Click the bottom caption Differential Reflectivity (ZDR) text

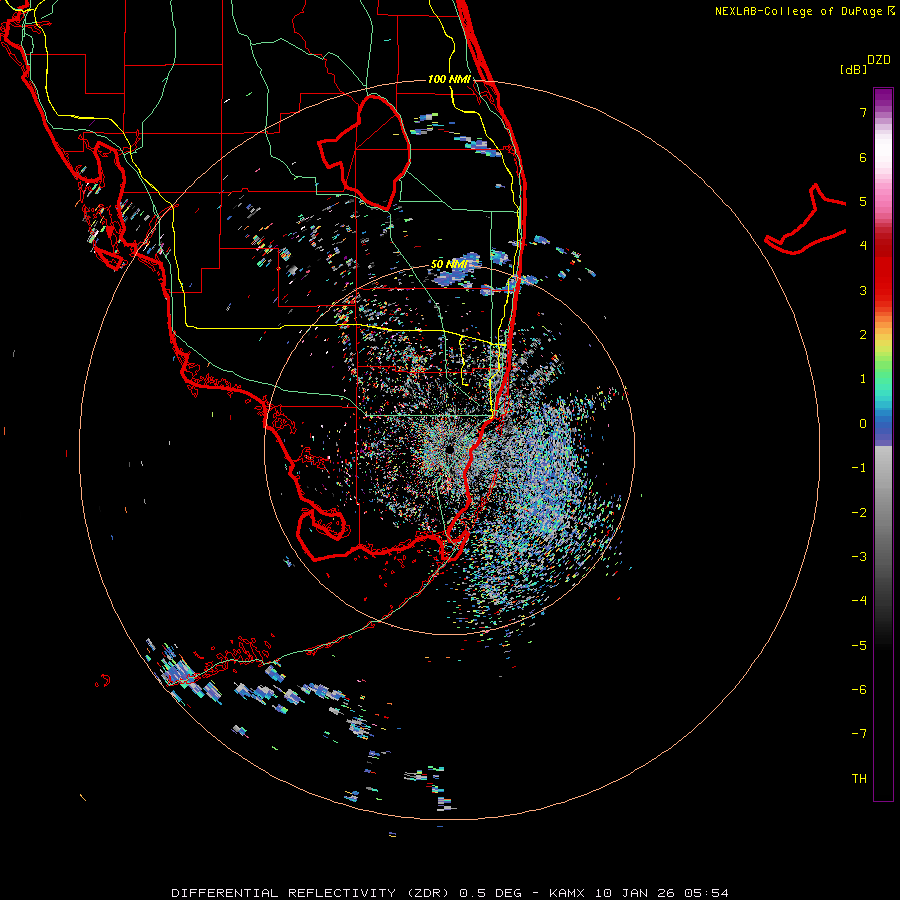tap(313, 893)
